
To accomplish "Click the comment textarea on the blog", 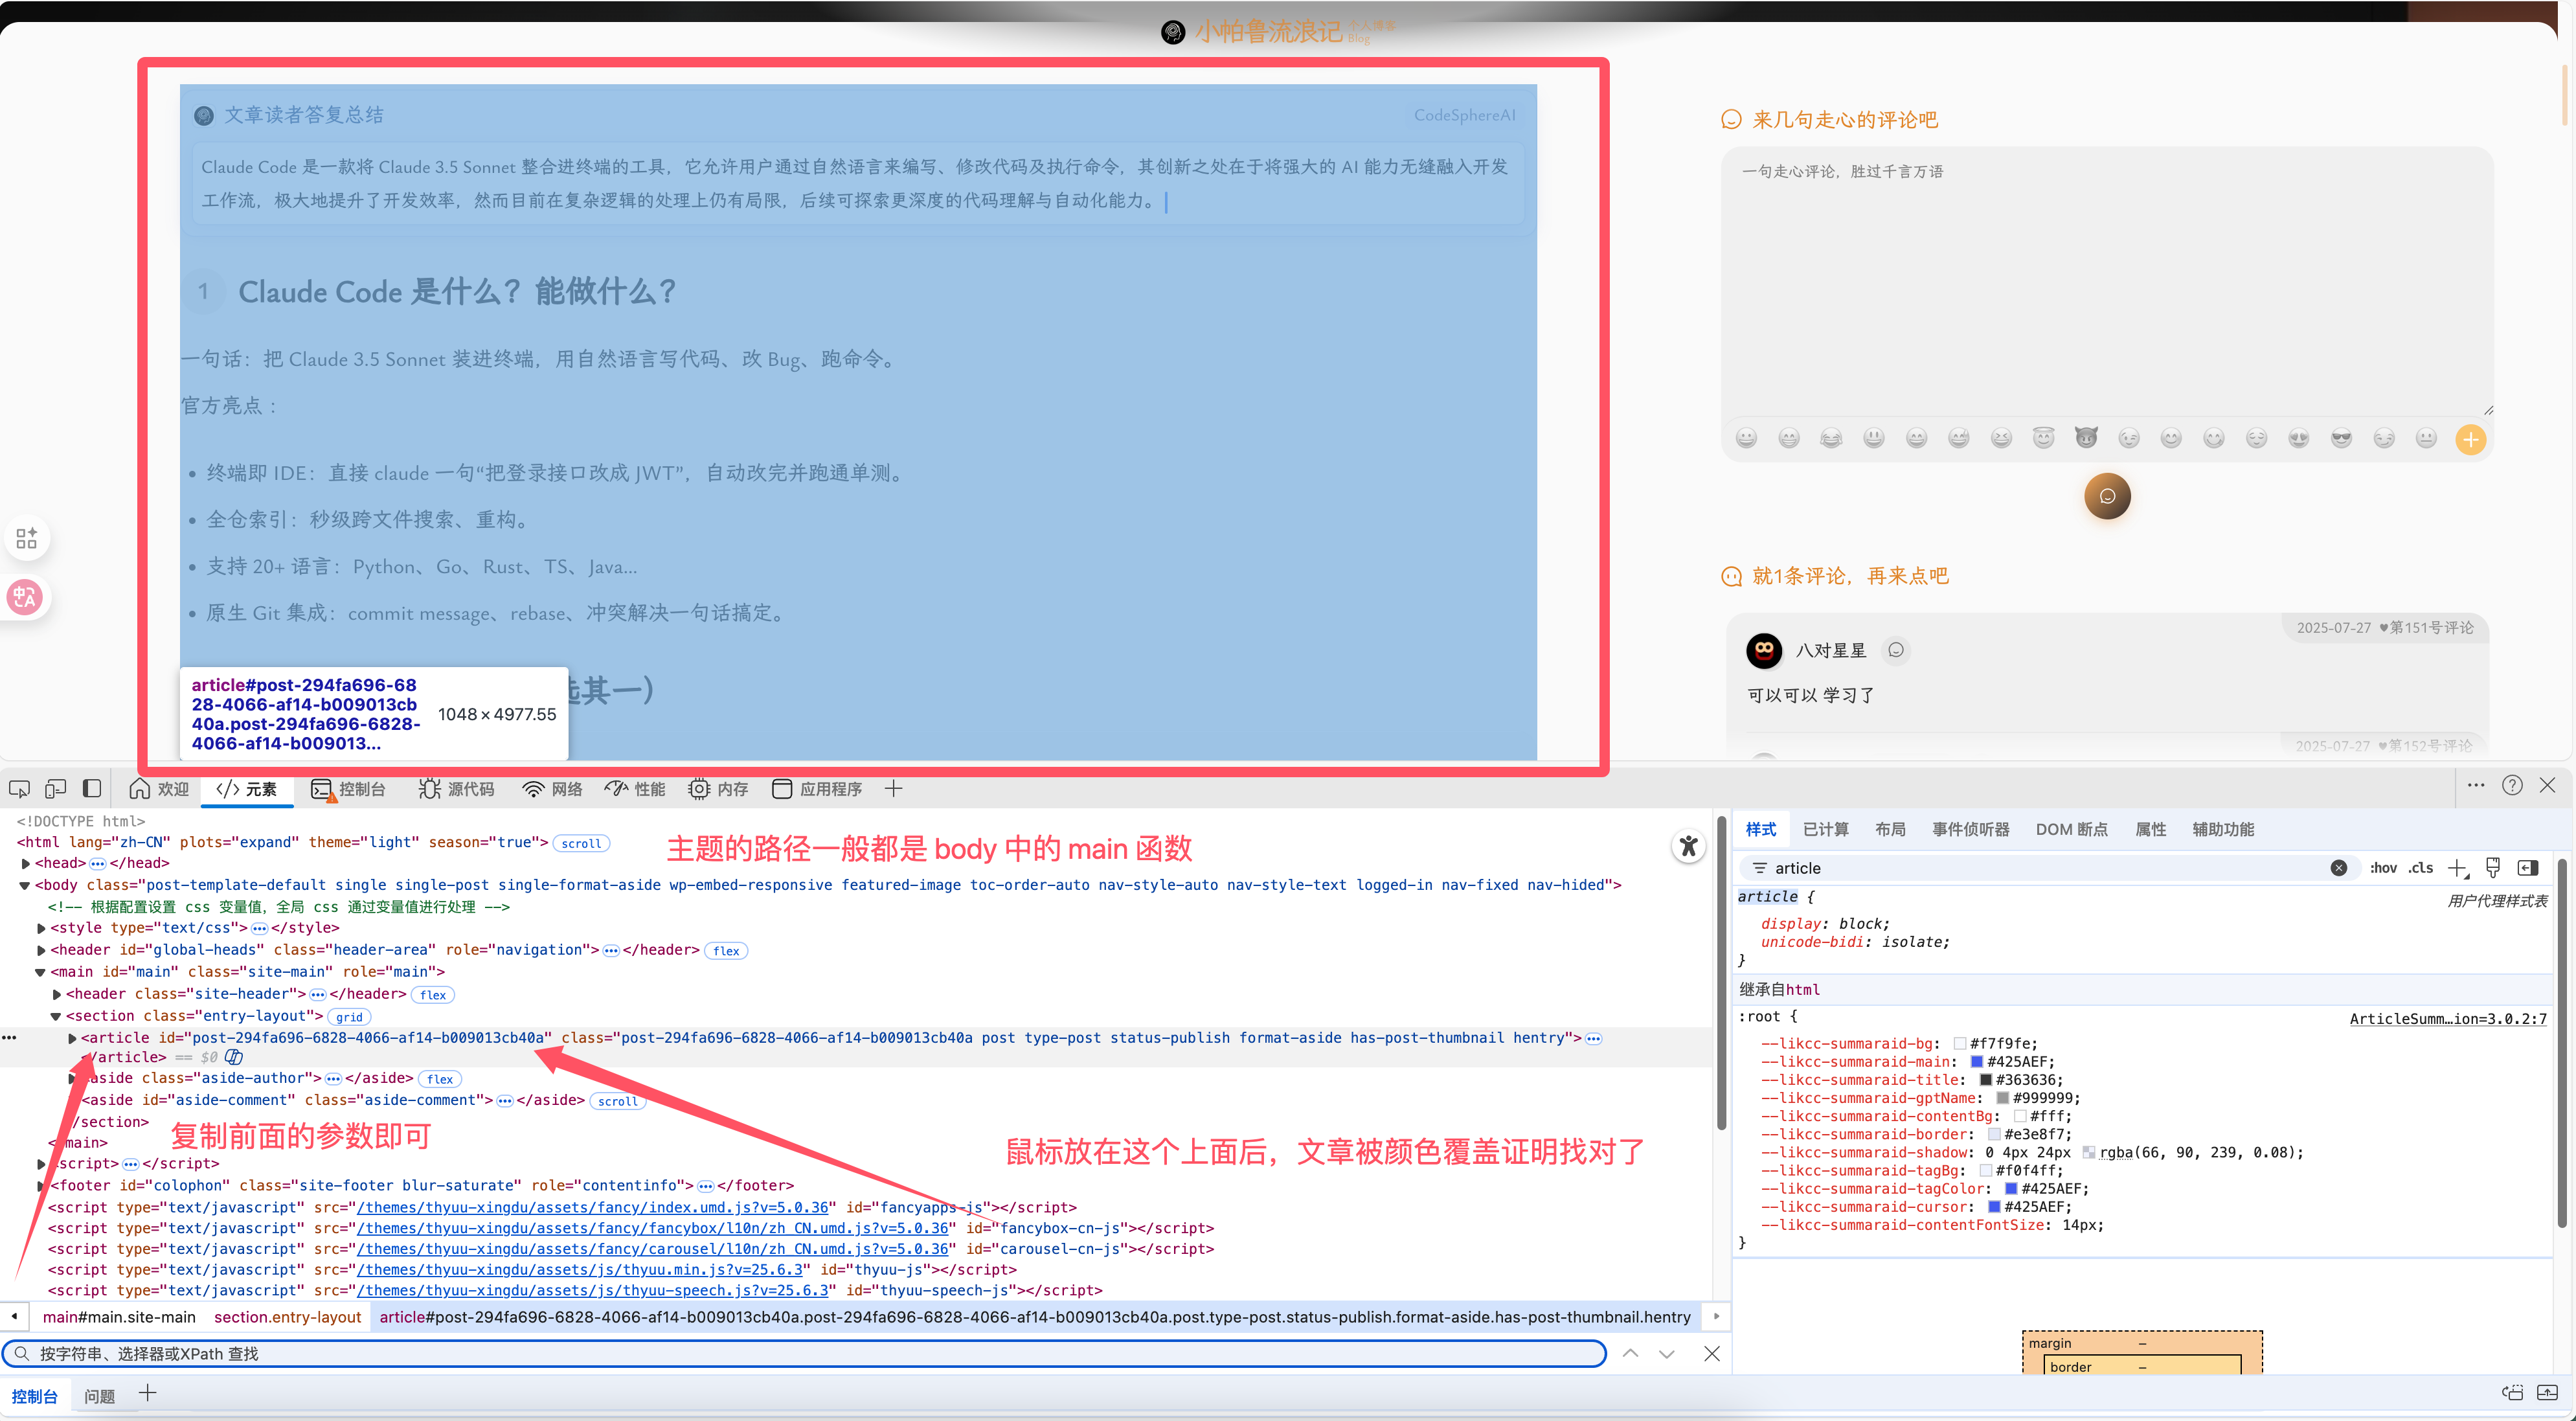I will click(x=2107, y=282).
